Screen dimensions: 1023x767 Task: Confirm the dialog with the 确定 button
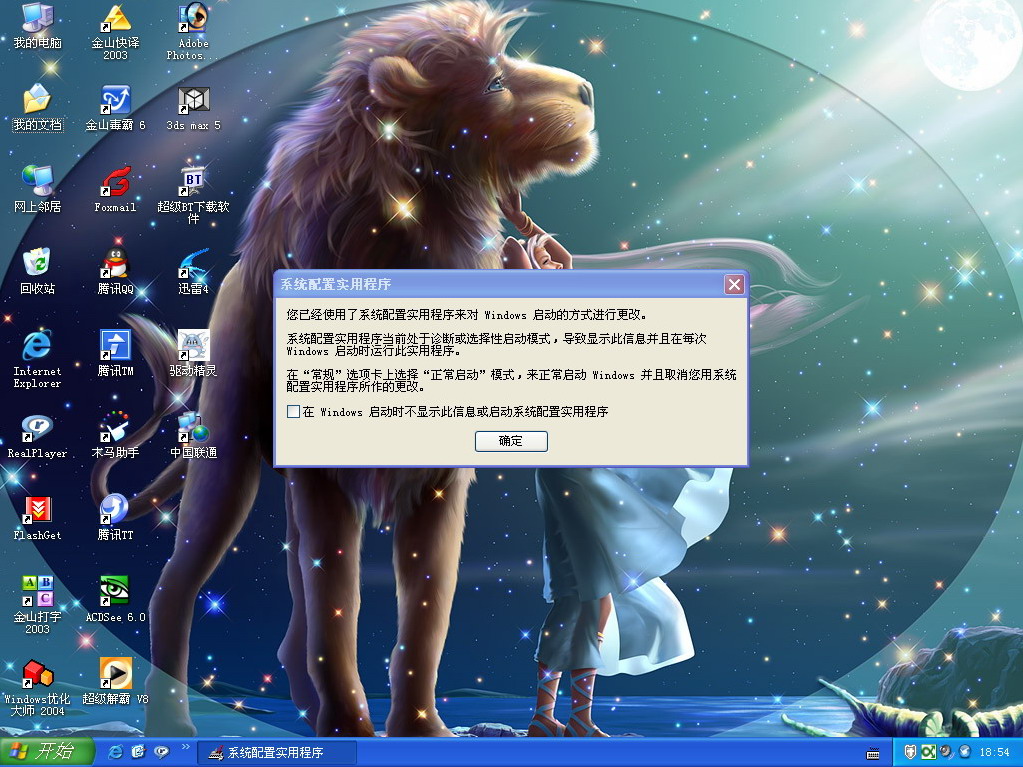coord(511,441)
